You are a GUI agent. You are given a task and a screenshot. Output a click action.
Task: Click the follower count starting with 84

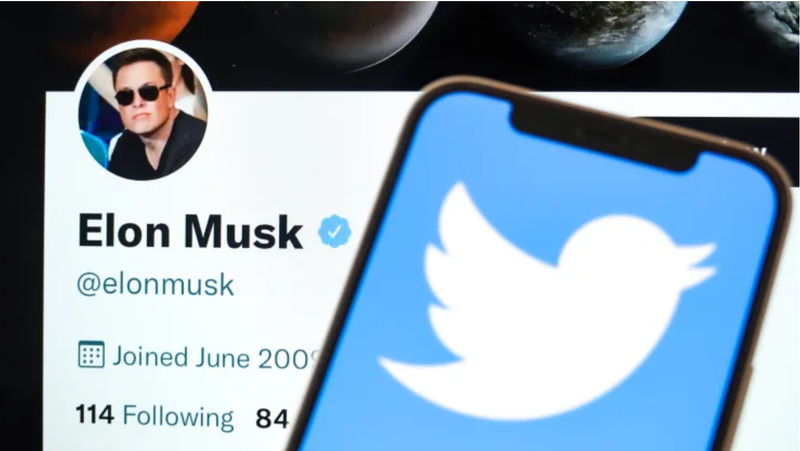[272, 418]
